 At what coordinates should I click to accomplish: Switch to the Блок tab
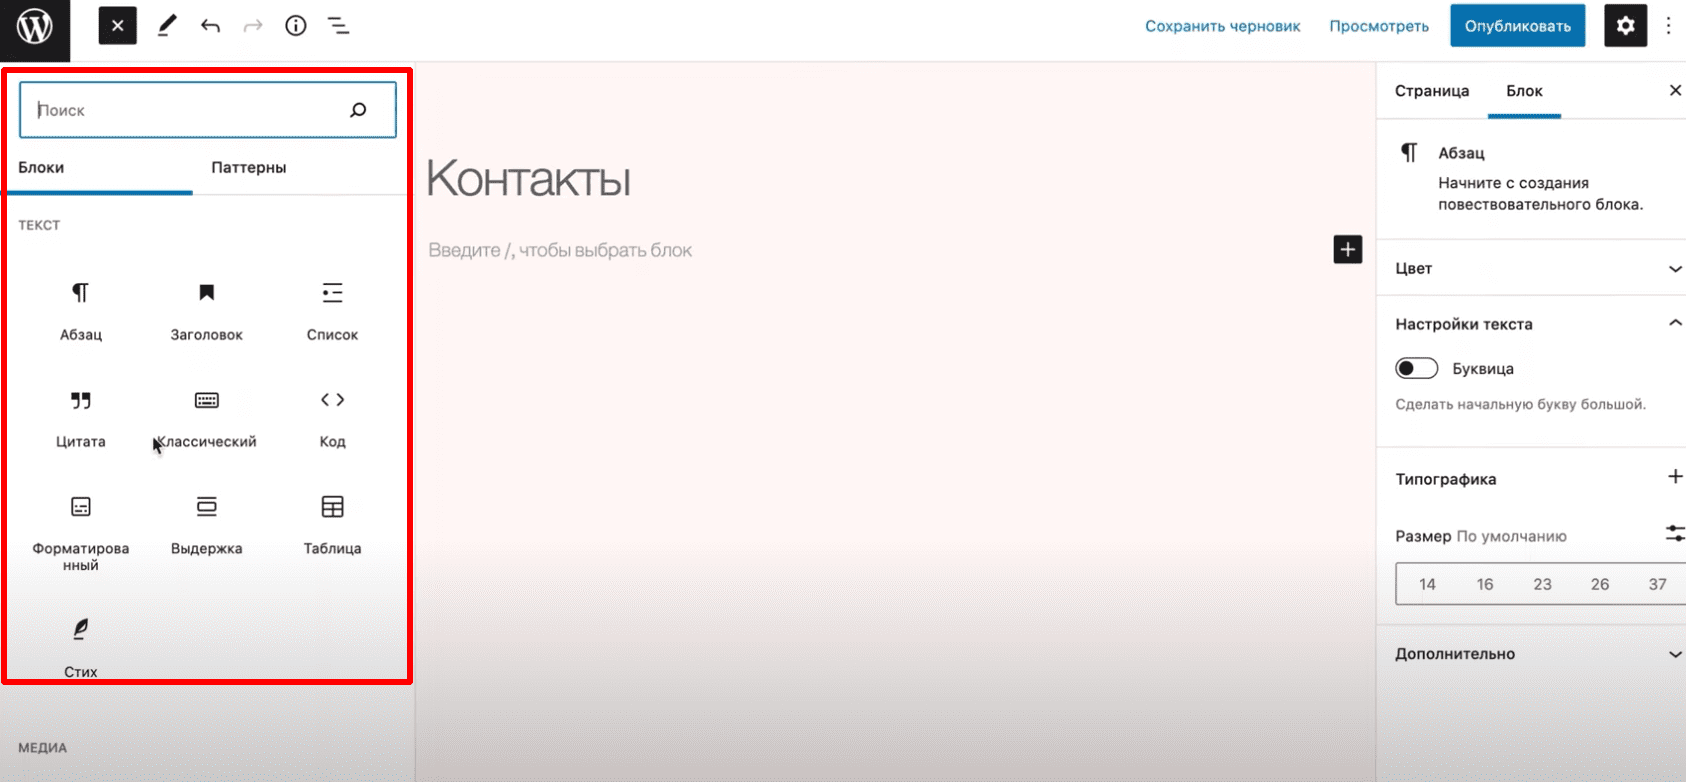pyautogui.click(x=1524, y=91)
